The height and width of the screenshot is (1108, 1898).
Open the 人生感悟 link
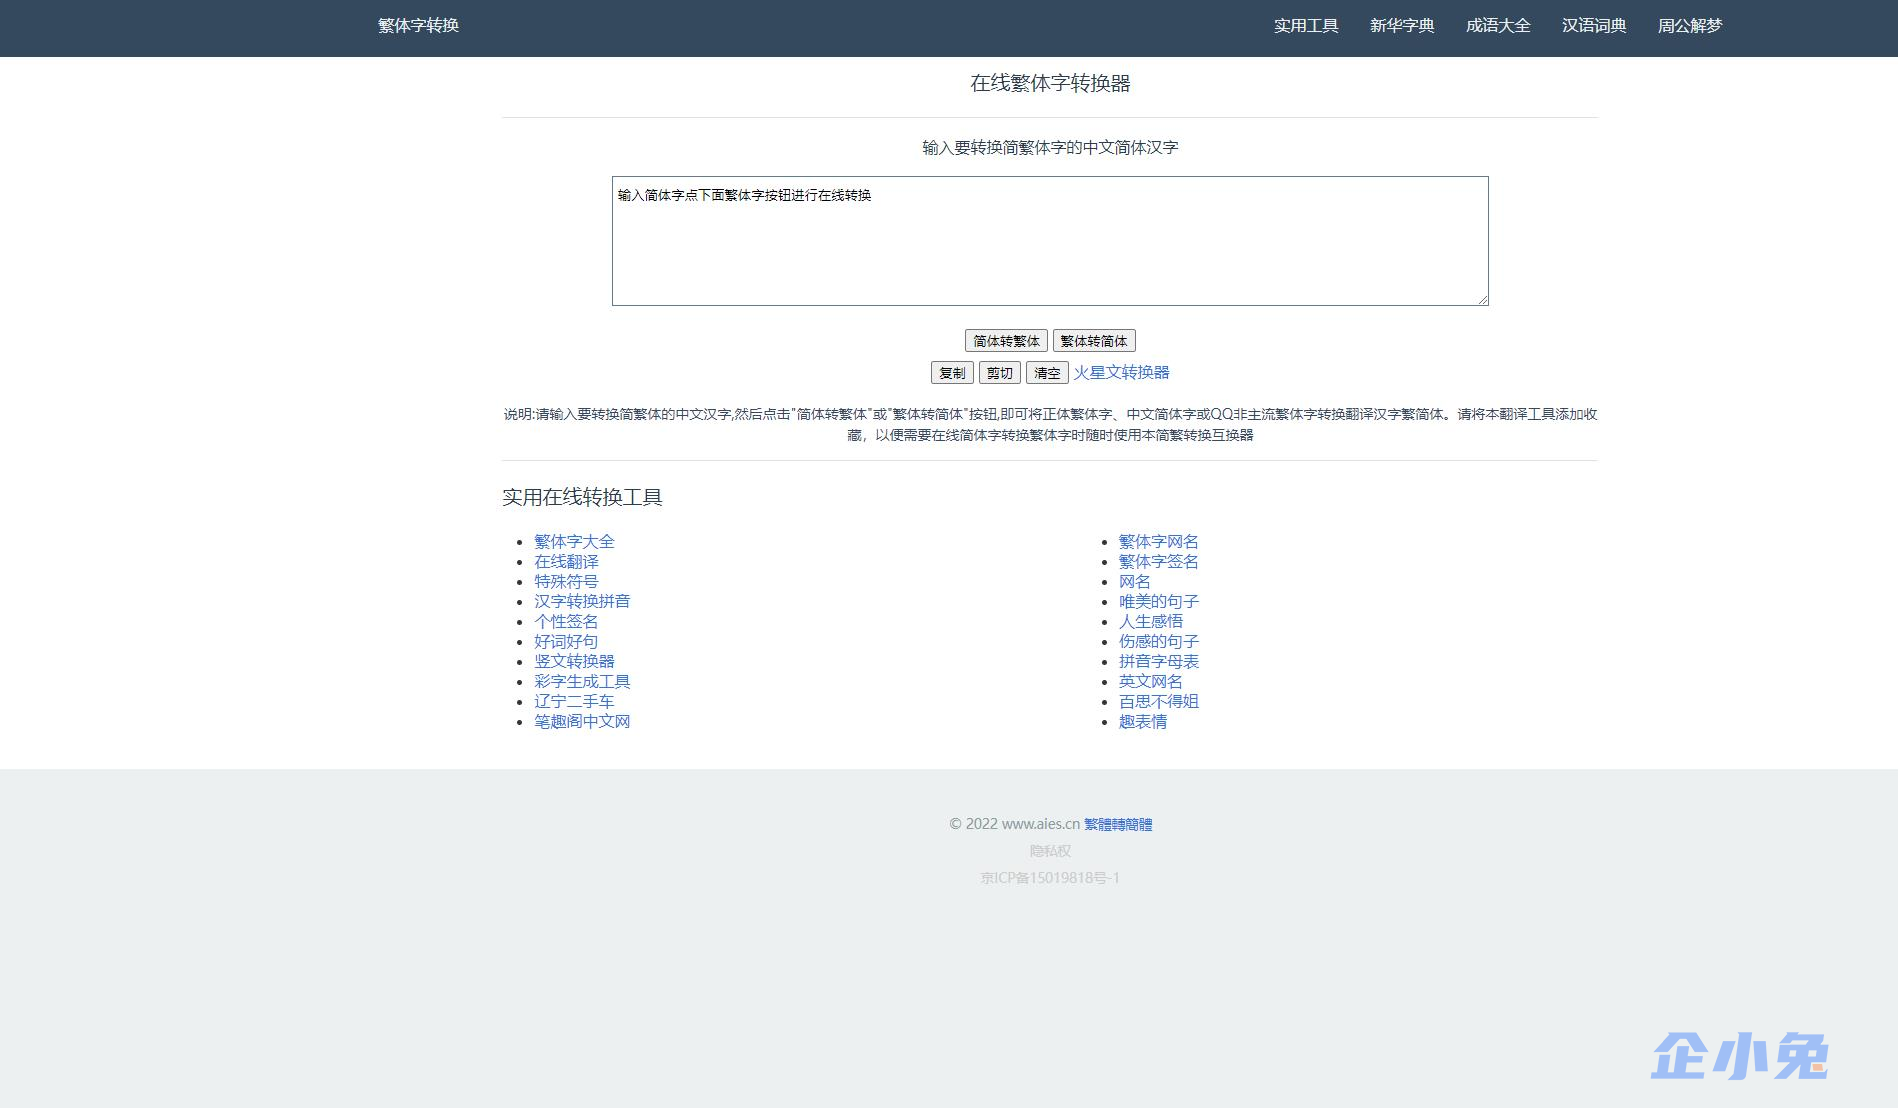pos(1150,621)
